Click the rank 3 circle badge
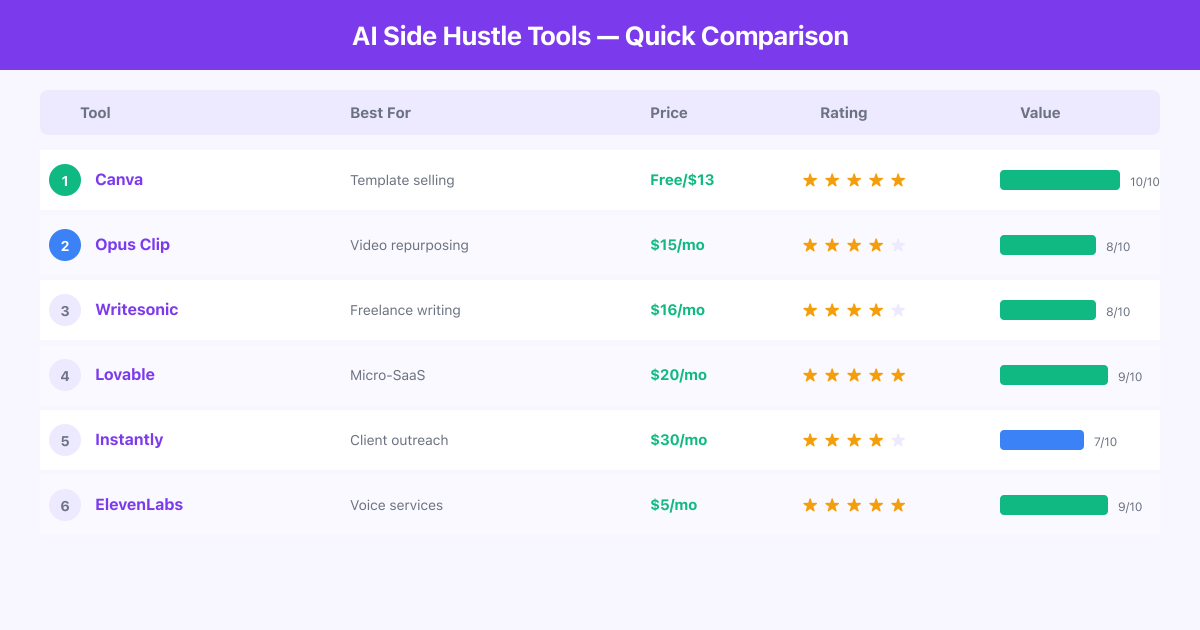The height and width of the screenshot is (630, 1200). tap(65, 310)
